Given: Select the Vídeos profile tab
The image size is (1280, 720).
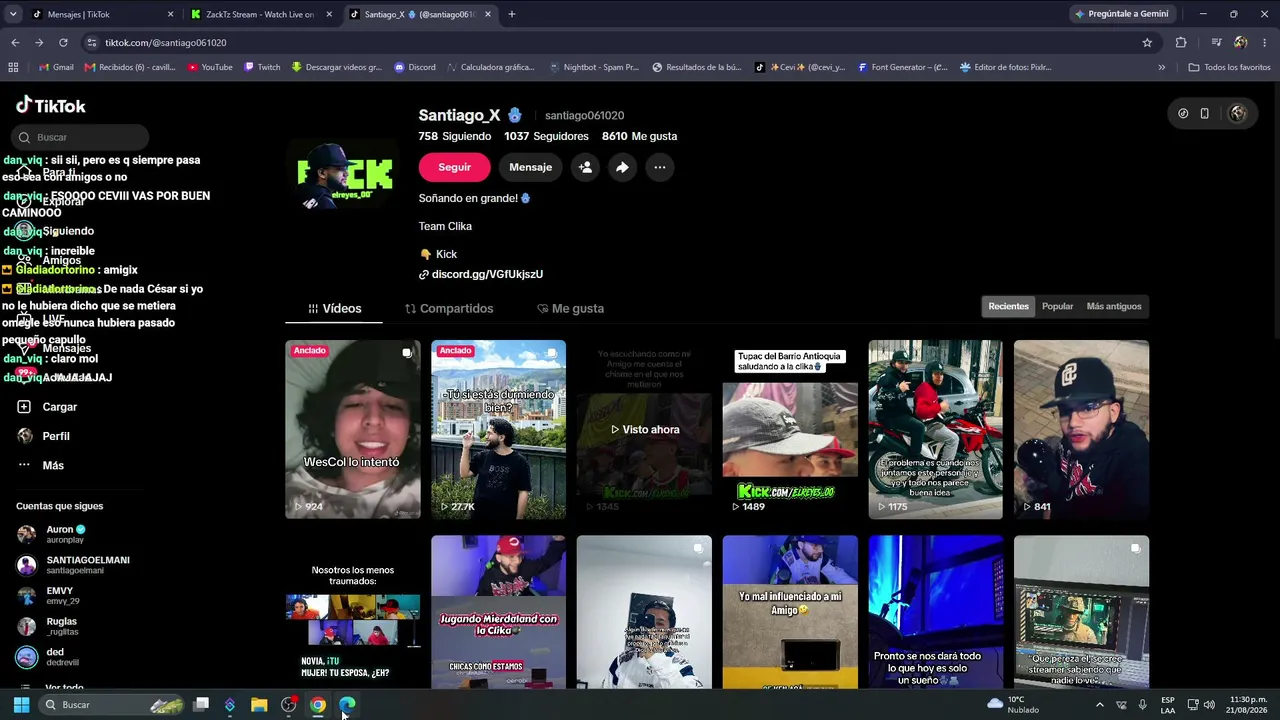Looking at the screenshot, I should tap(334, 309).
